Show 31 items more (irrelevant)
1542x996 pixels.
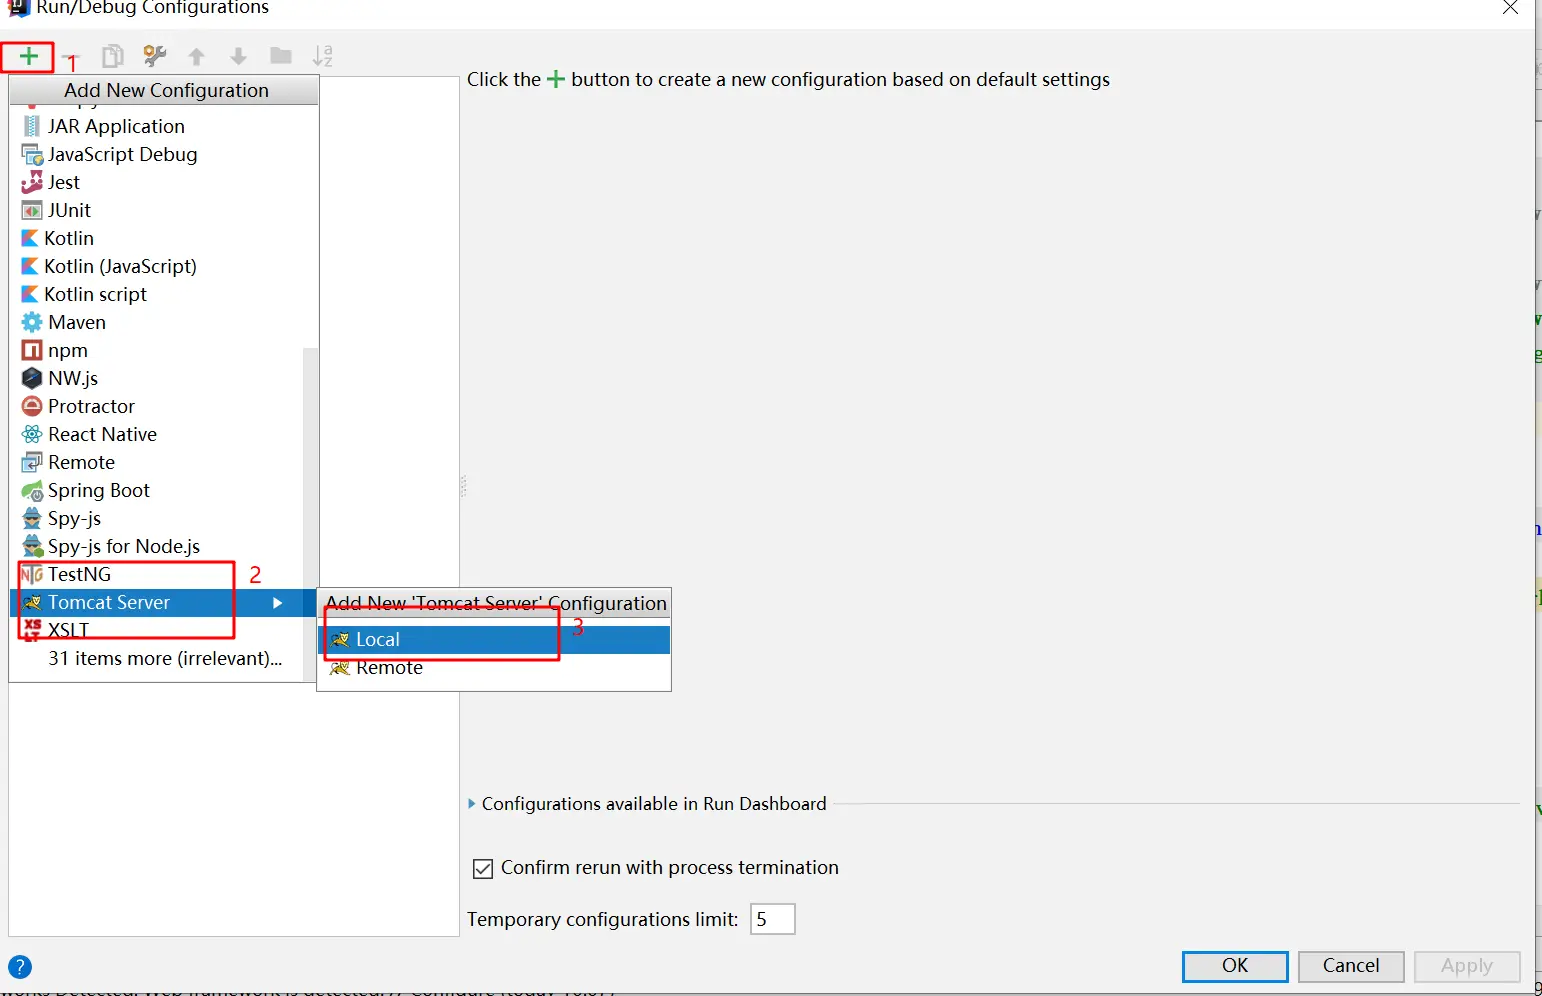(165, 658)
